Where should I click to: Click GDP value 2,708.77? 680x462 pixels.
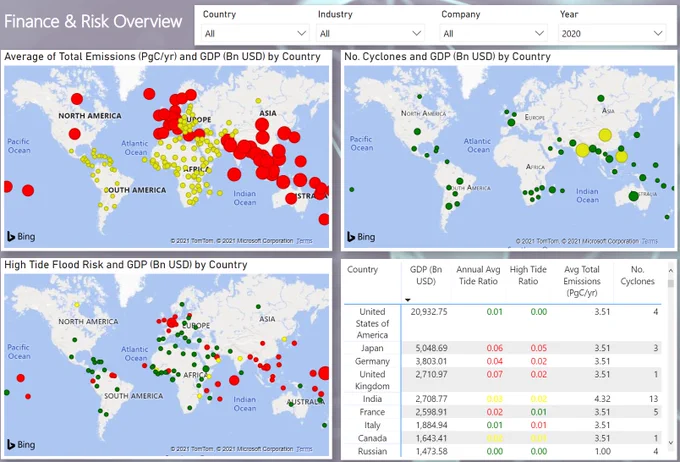(431, 399)
